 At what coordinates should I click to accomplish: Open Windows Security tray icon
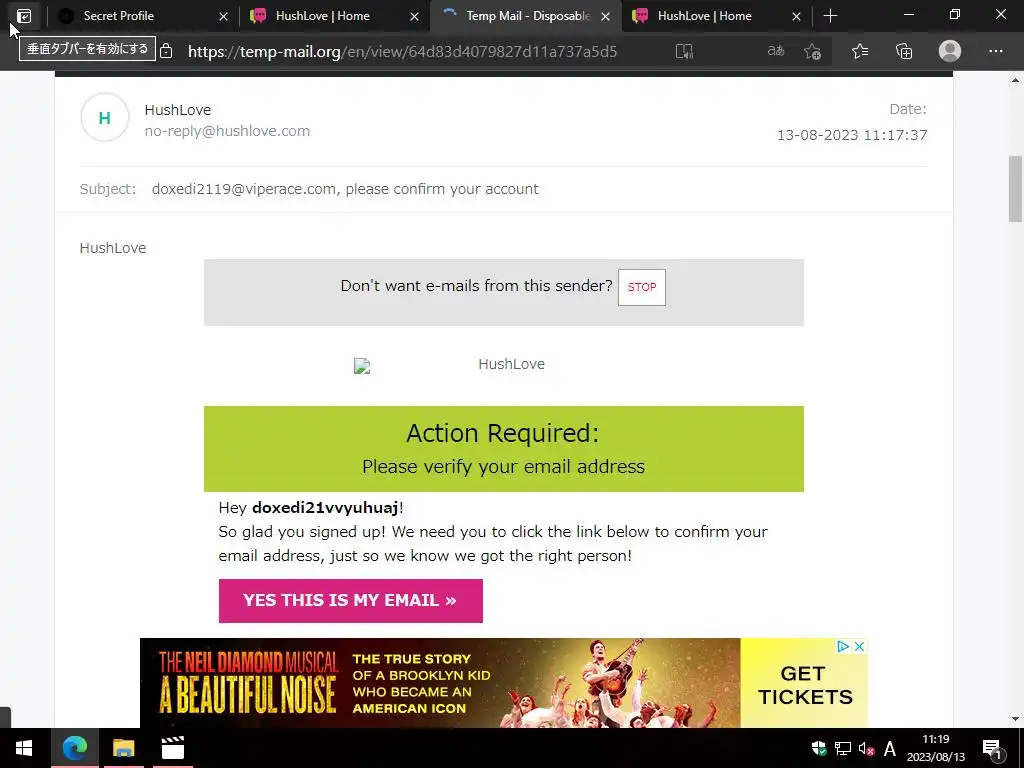click(x=818, y=748)
